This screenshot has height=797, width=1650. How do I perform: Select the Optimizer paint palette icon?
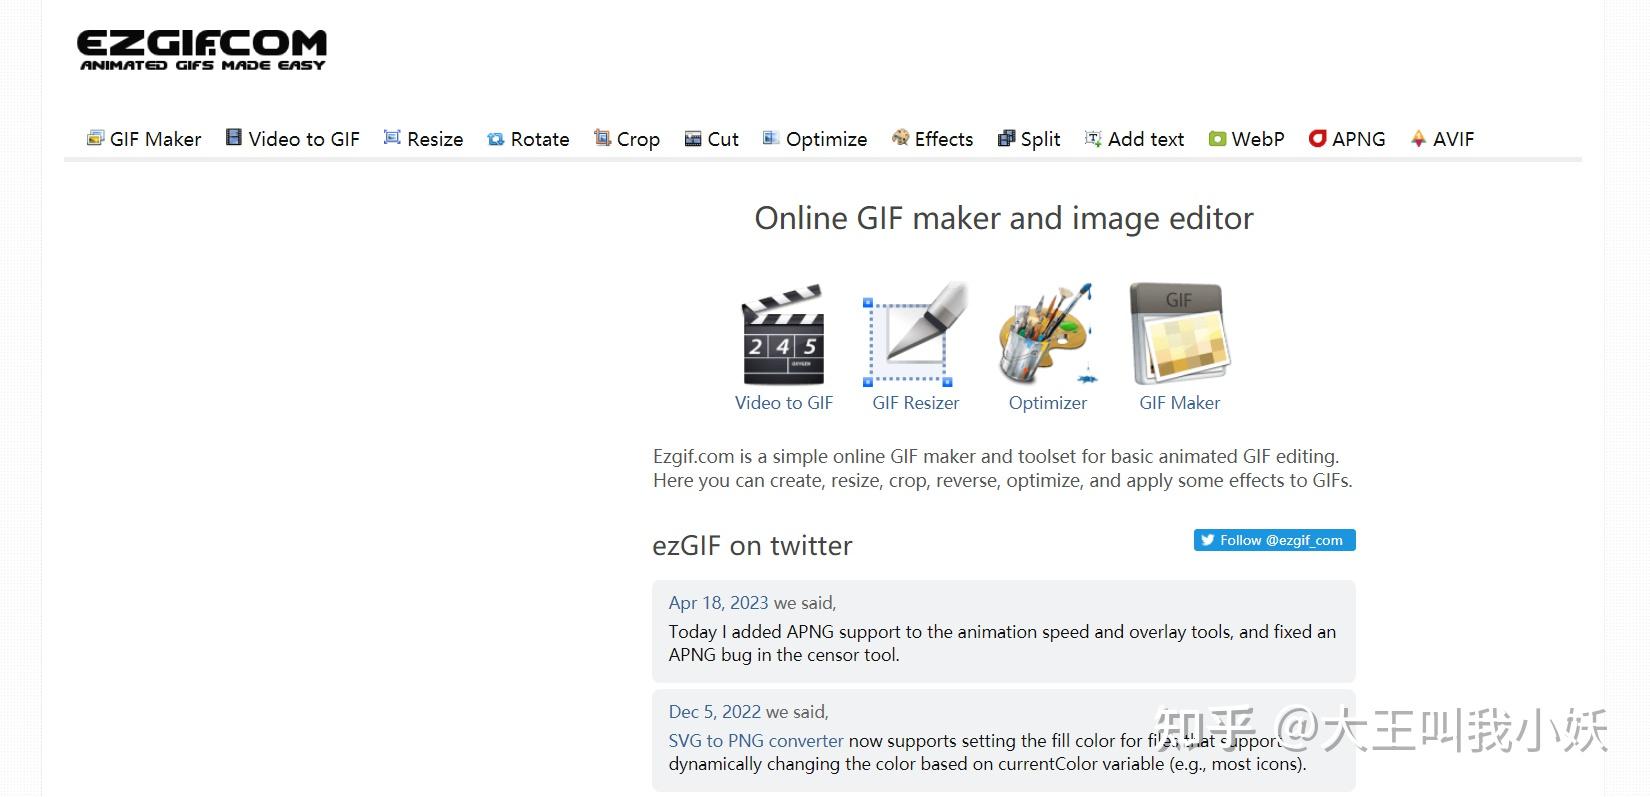[1047, 335]
